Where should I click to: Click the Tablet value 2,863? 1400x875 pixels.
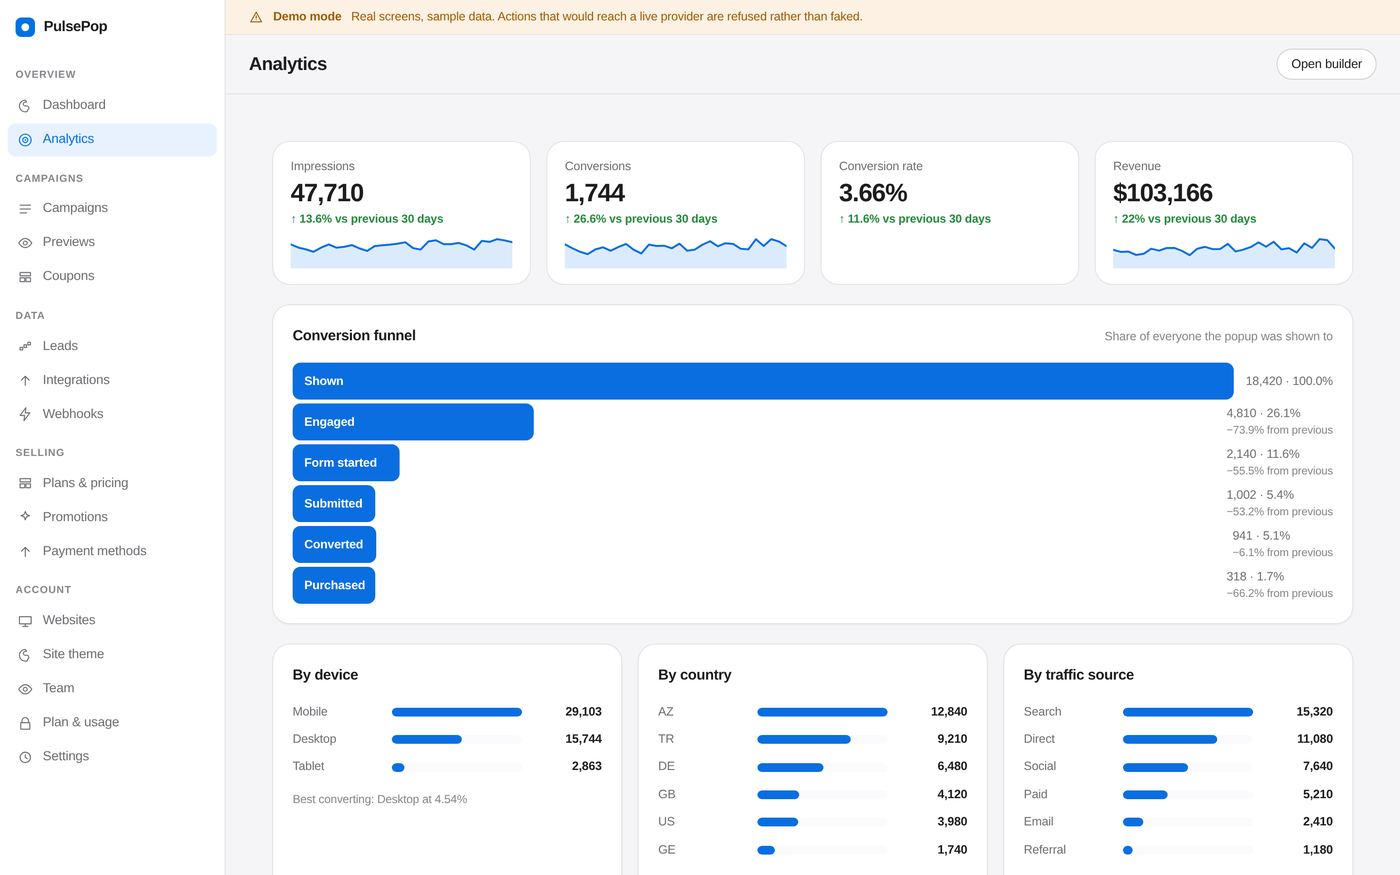(x=587, y=766)
